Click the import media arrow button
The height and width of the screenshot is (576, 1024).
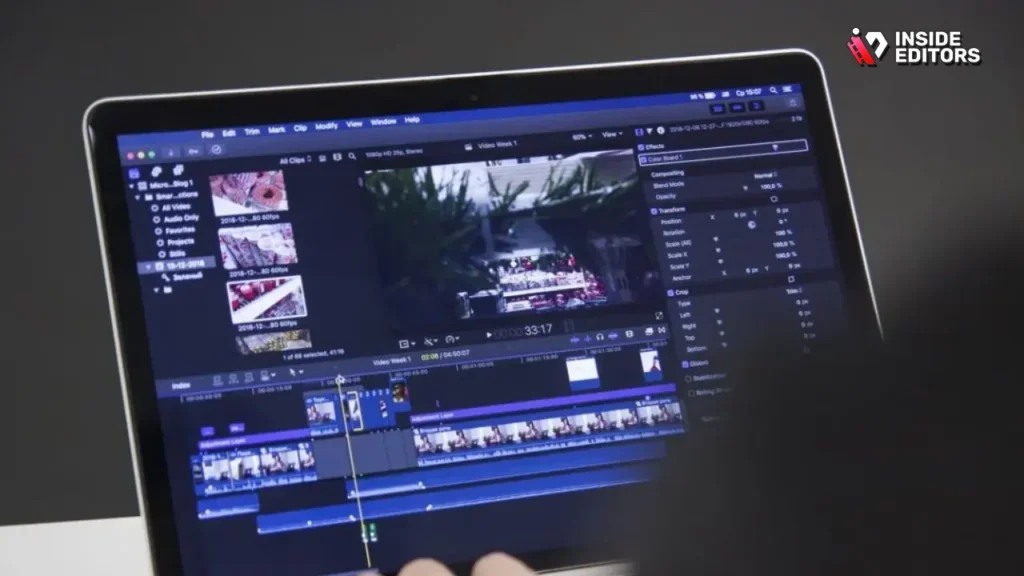pyautogui.click(x=170, y=153)
